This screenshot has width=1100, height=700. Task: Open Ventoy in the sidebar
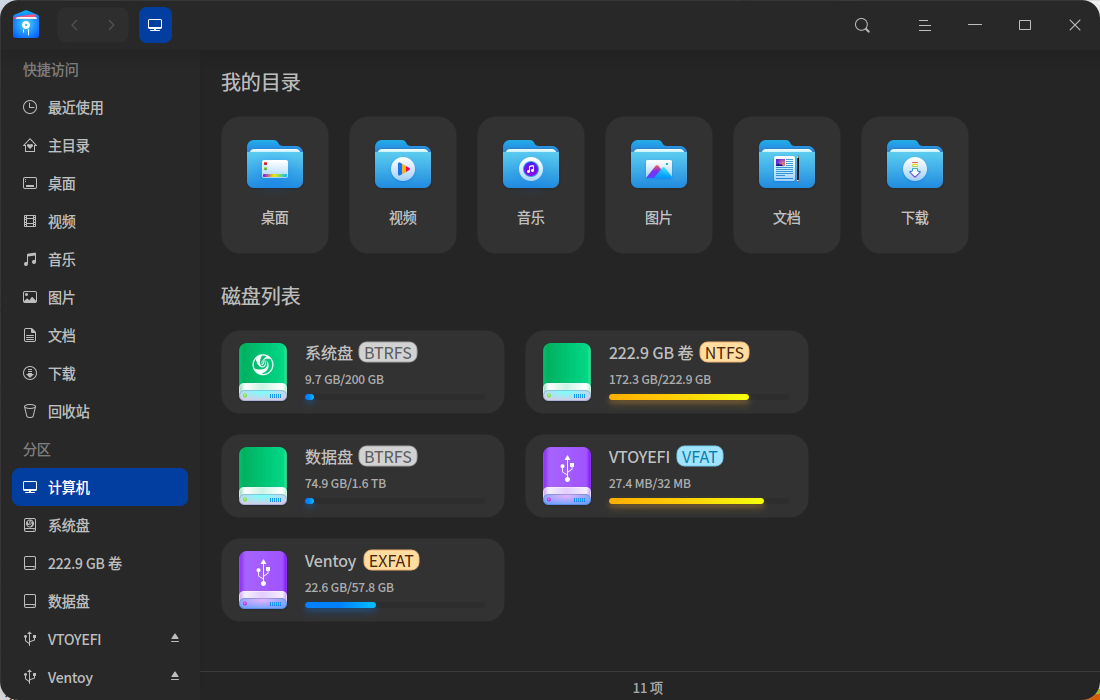click(100, 677)
